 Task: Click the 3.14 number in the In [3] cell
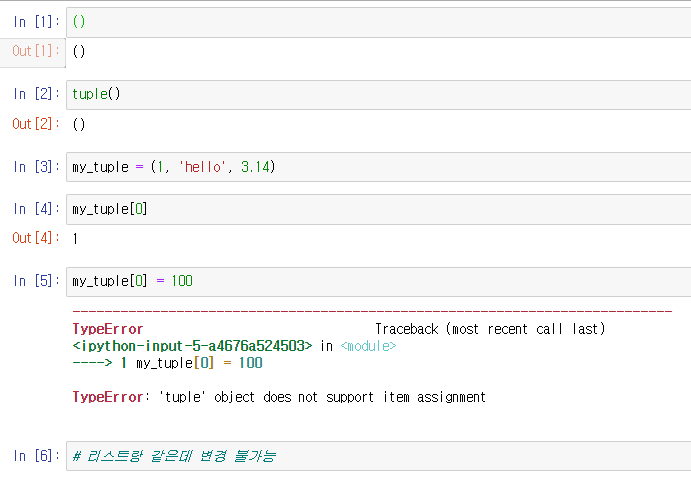[x=255, y=167]
